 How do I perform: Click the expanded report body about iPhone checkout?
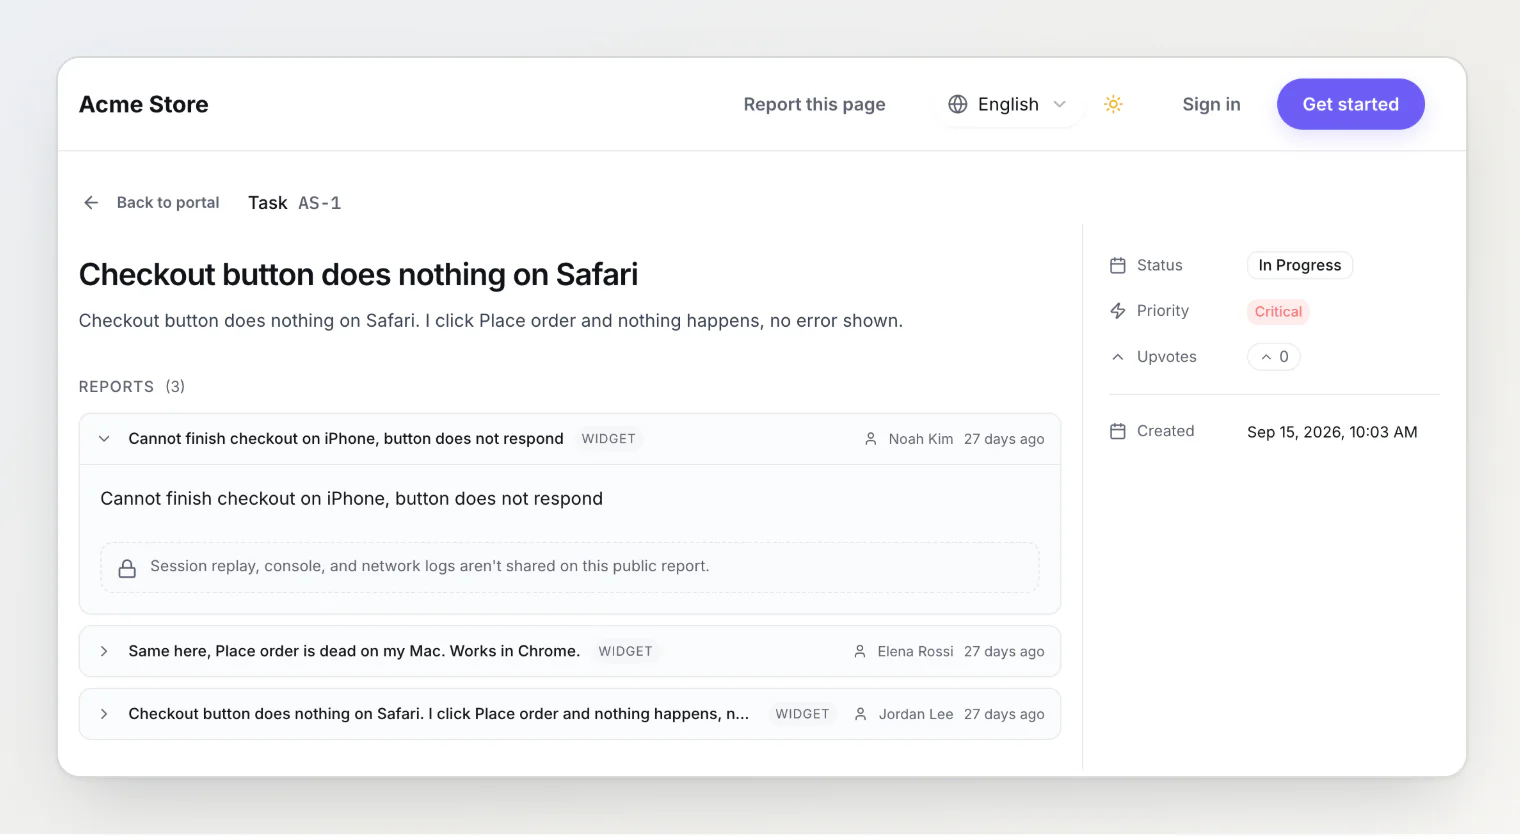pos(352,499)
